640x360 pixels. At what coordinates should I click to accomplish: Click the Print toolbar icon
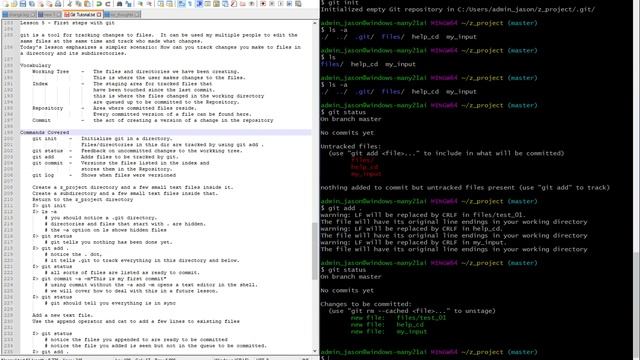(58, 4)
